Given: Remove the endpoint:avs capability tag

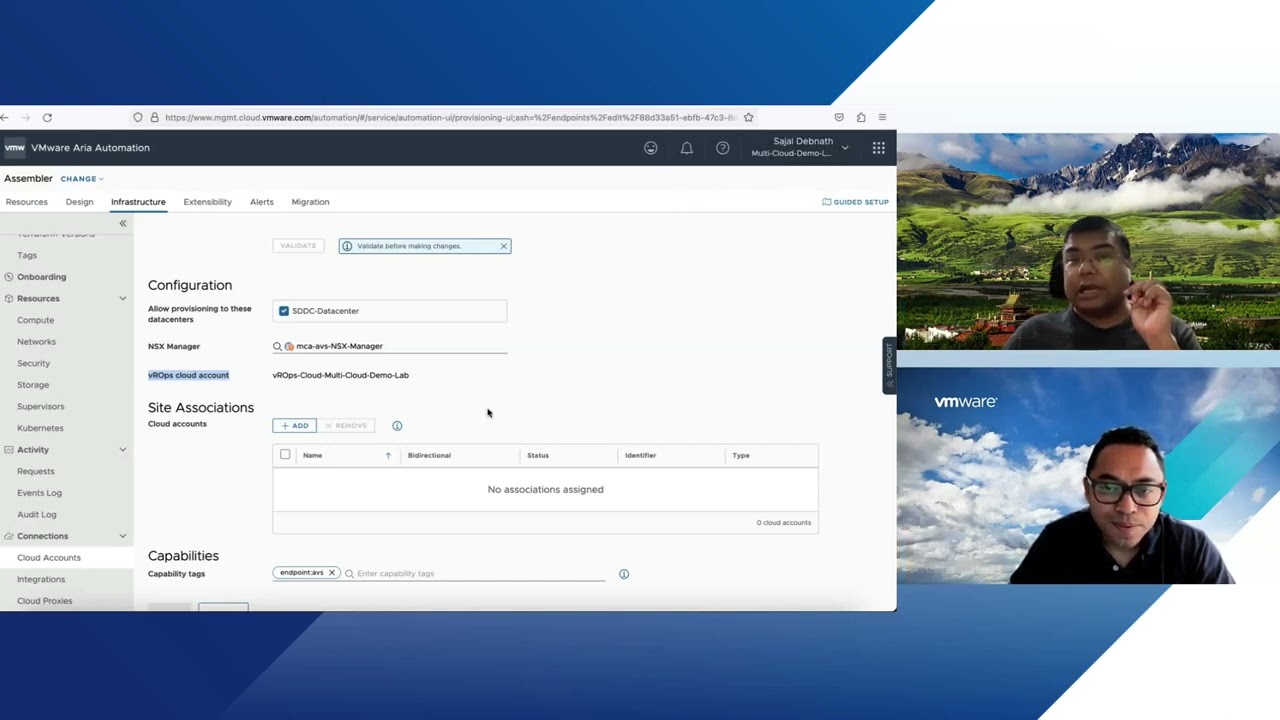Looking at the screenshot, I should tap(332, 573).
